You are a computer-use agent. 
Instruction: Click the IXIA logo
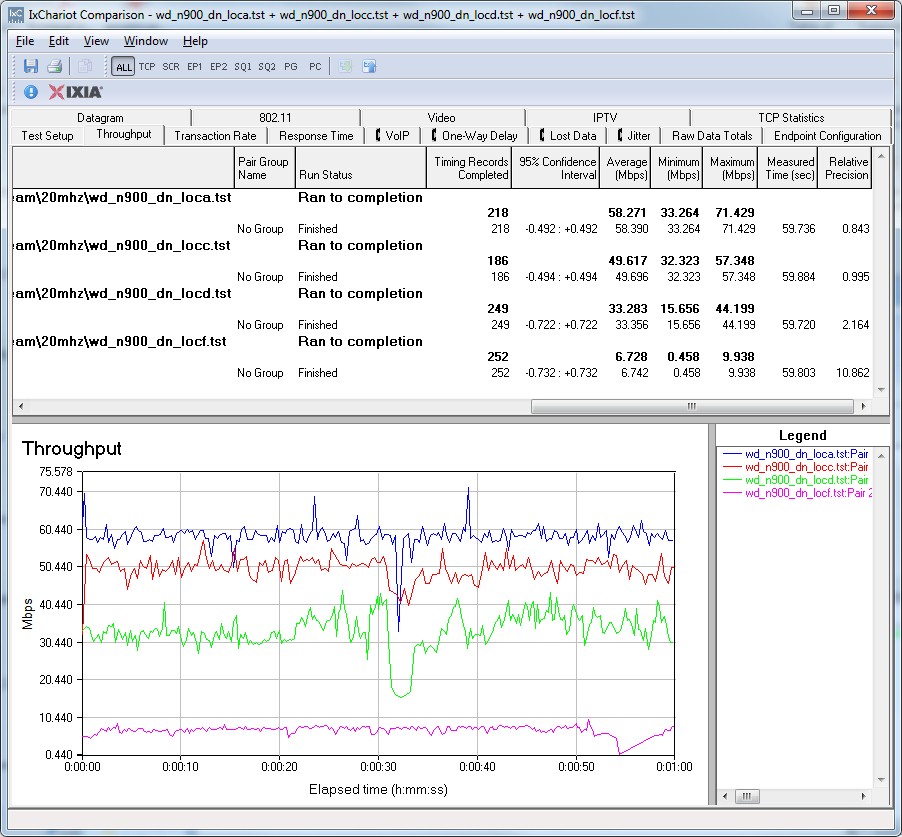(x=75, y=92)
